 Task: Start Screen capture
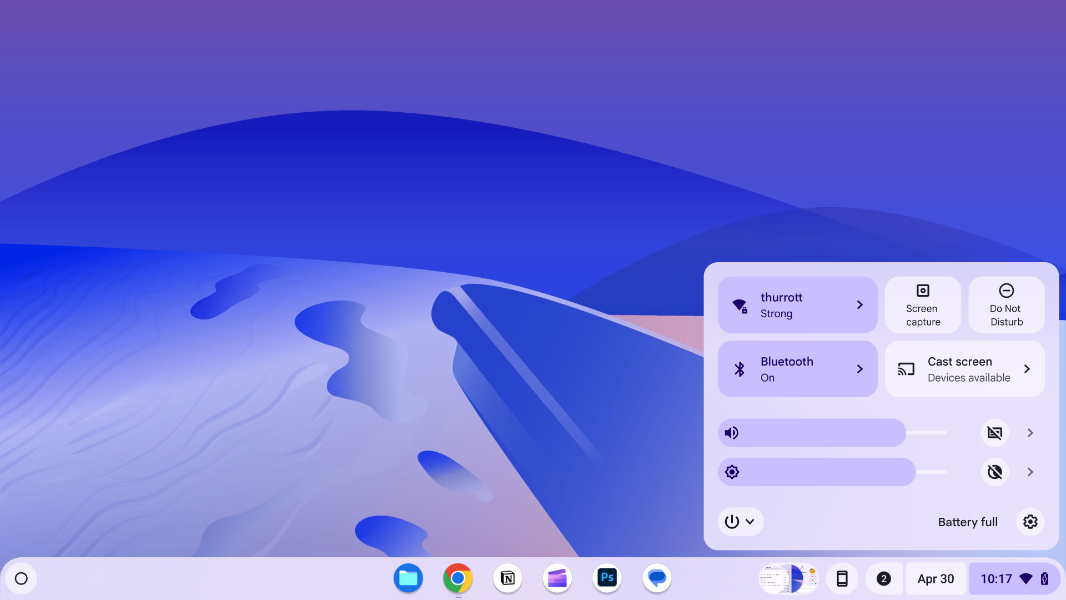coord(923,305)
